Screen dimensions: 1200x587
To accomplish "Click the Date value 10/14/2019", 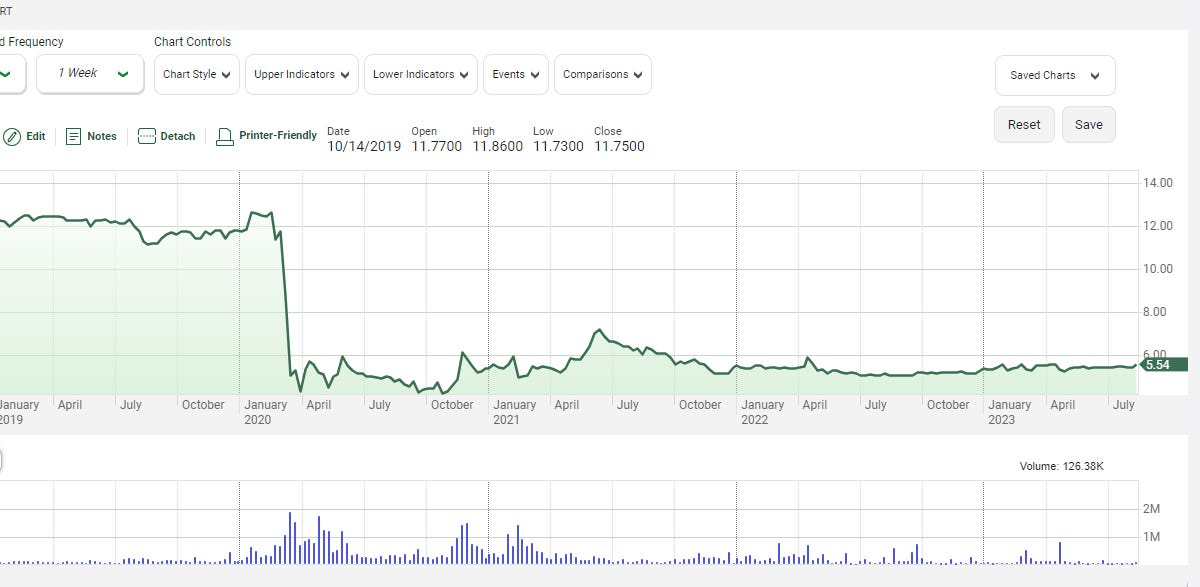I will click(363, 145).
